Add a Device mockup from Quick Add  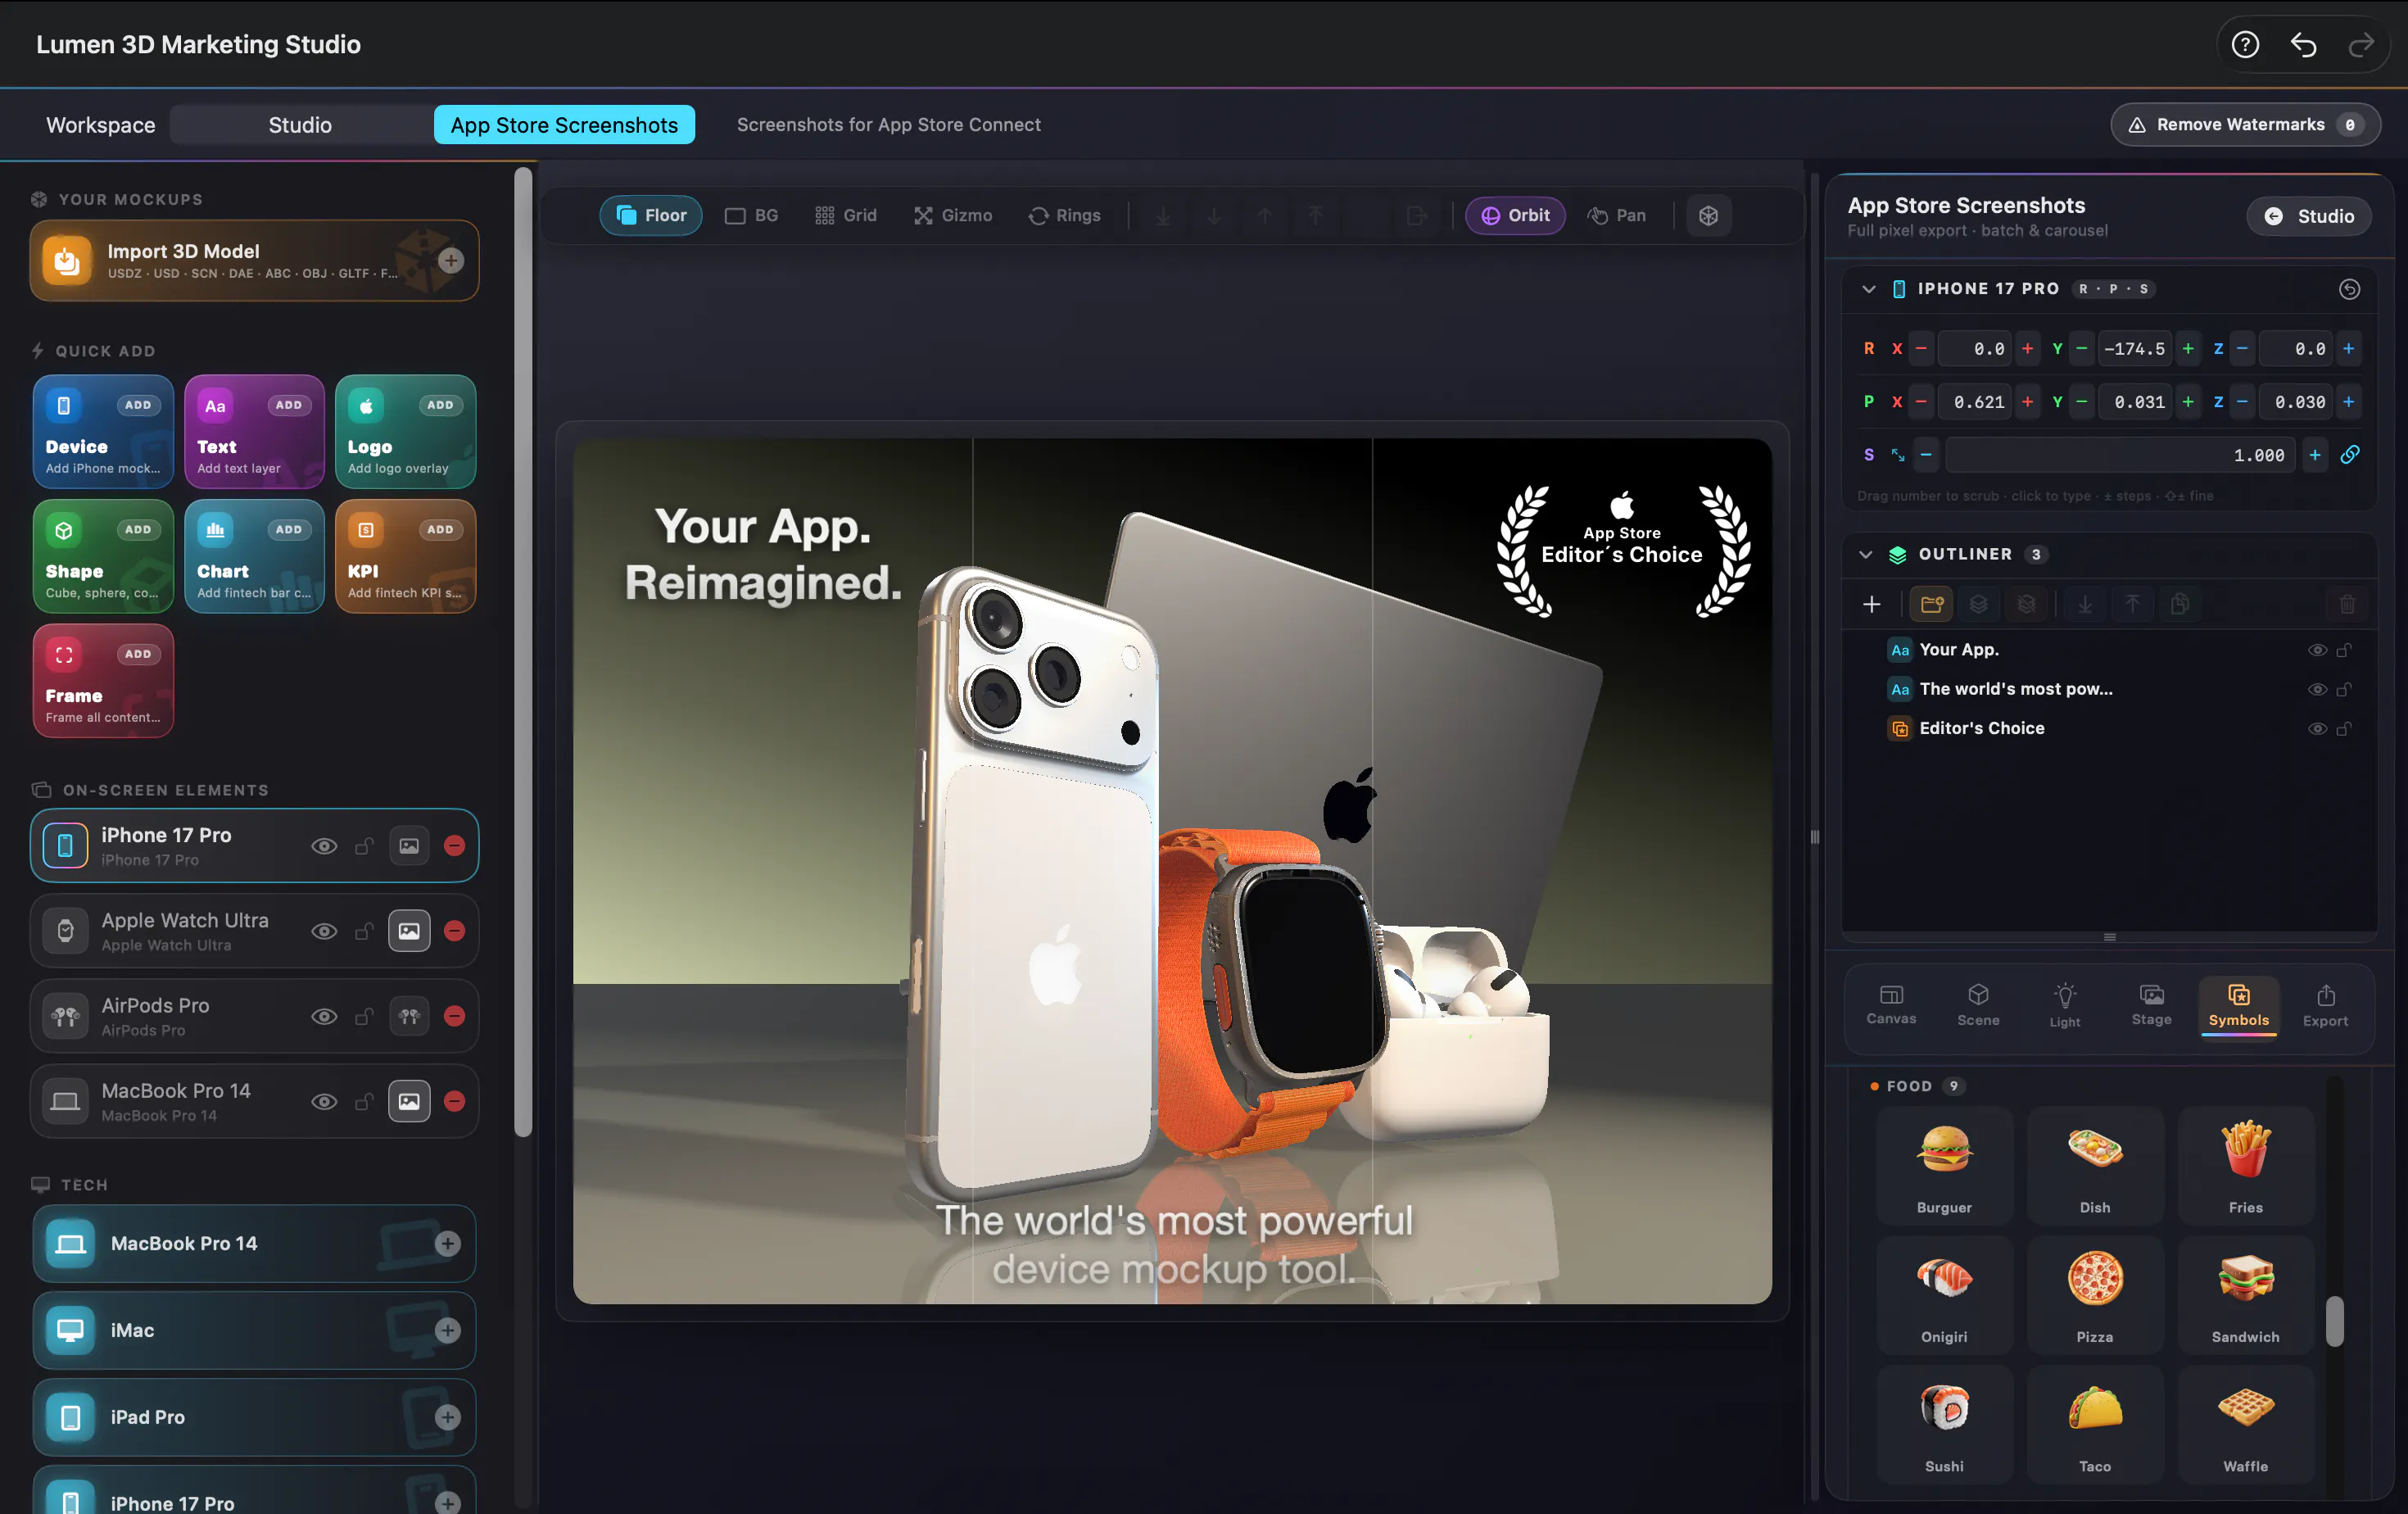point(103,431)
